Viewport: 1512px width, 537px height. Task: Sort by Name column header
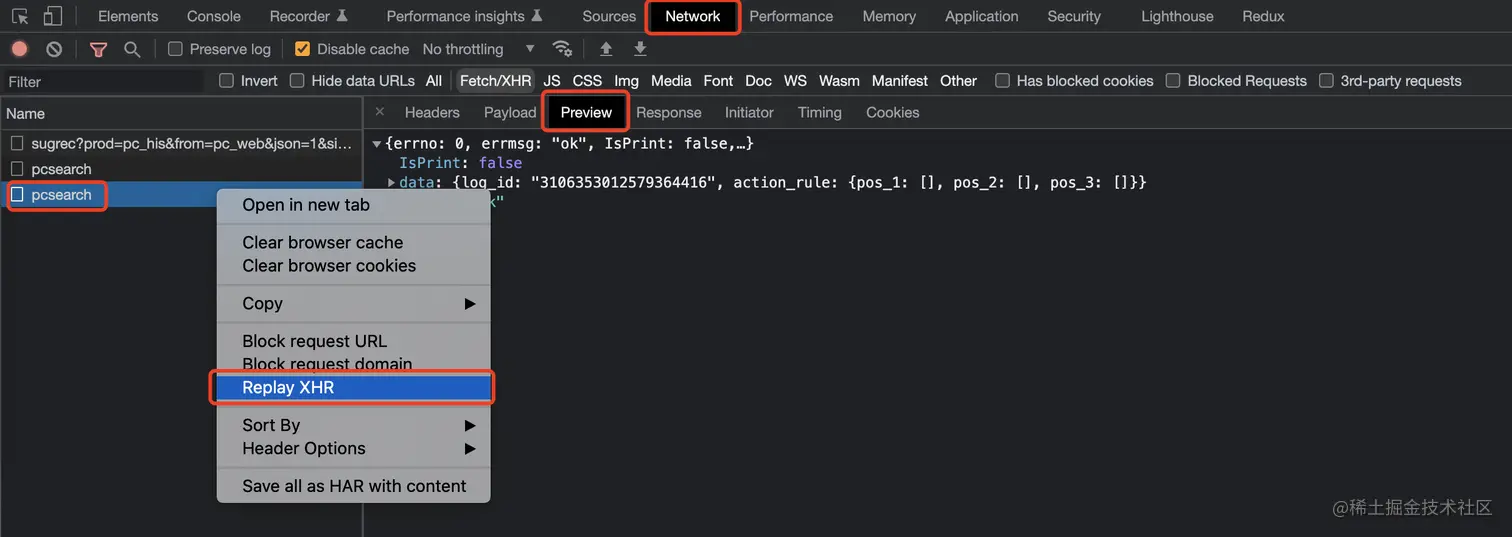[x=181, y=113]
